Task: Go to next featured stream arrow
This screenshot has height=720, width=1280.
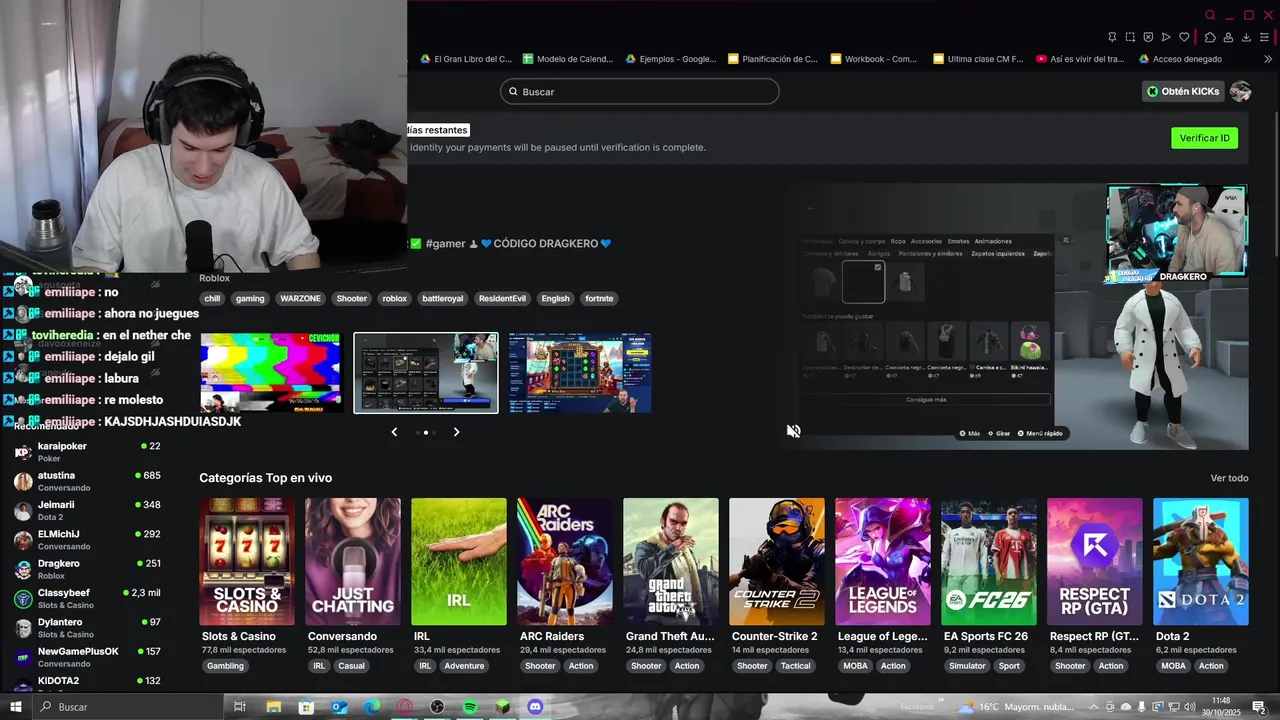Action: point(456,432)
